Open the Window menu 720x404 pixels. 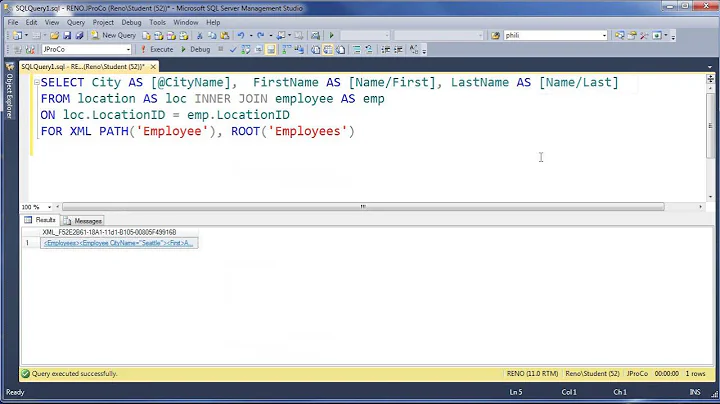(186, 22)
